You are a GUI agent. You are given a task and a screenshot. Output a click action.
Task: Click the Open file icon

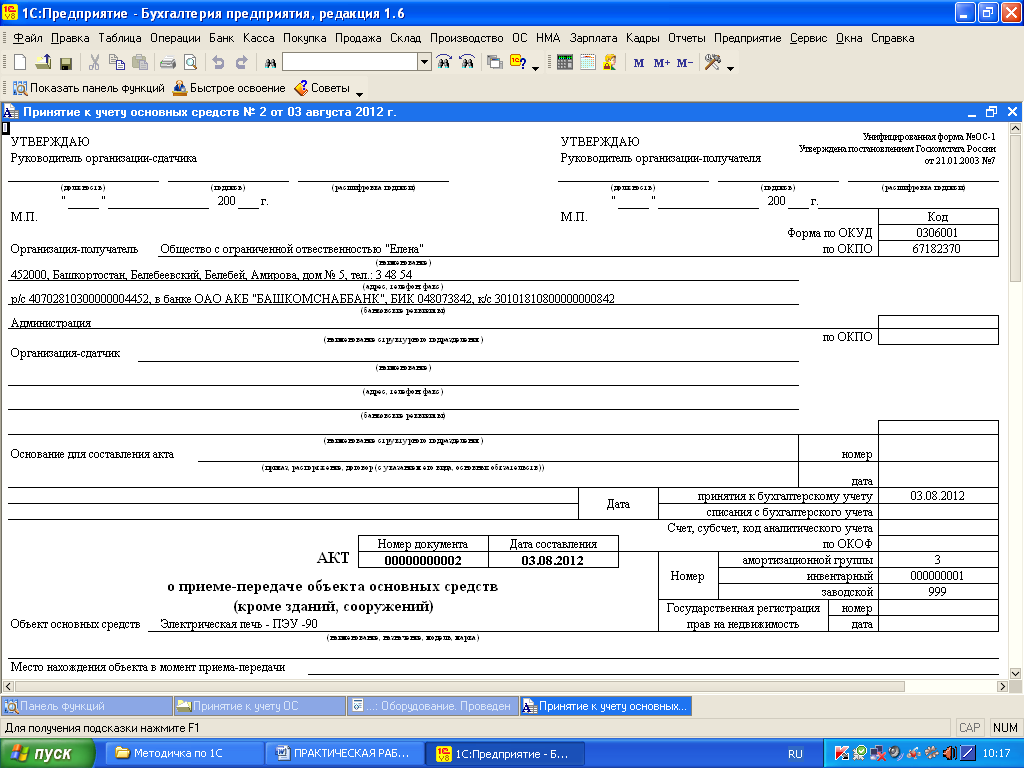click(x=43, y=63)
